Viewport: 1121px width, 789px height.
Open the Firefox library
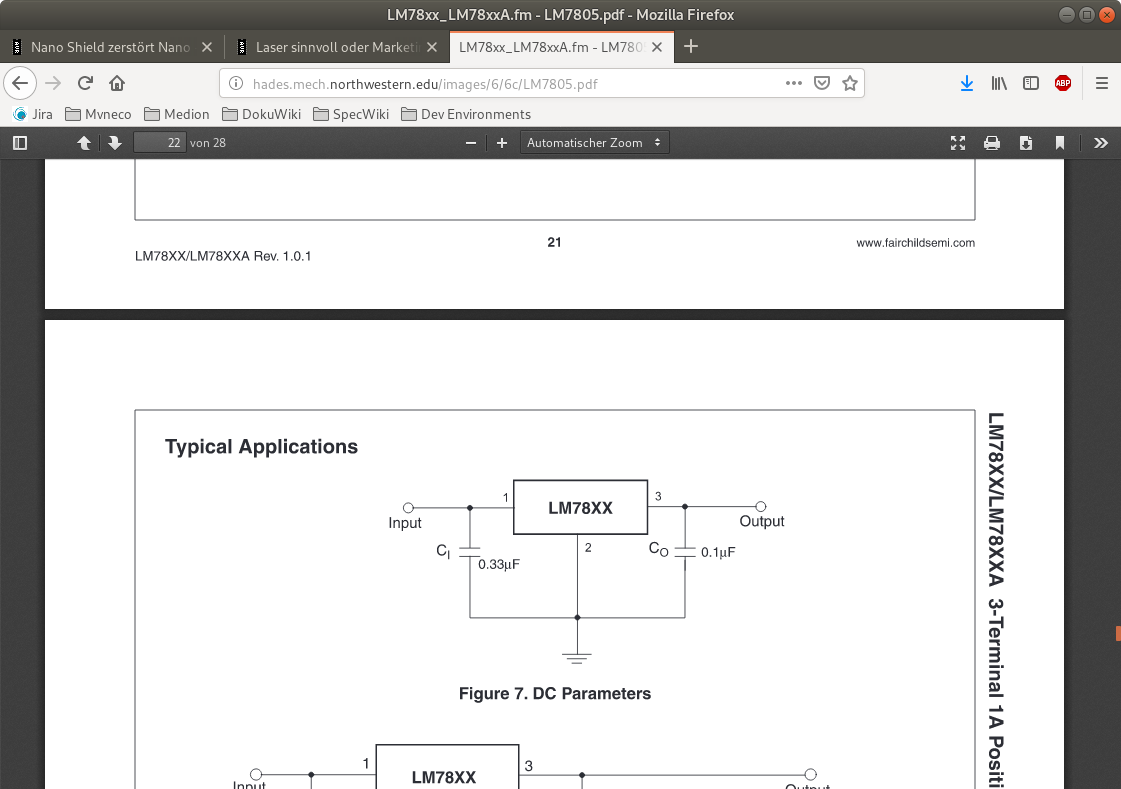999,84
